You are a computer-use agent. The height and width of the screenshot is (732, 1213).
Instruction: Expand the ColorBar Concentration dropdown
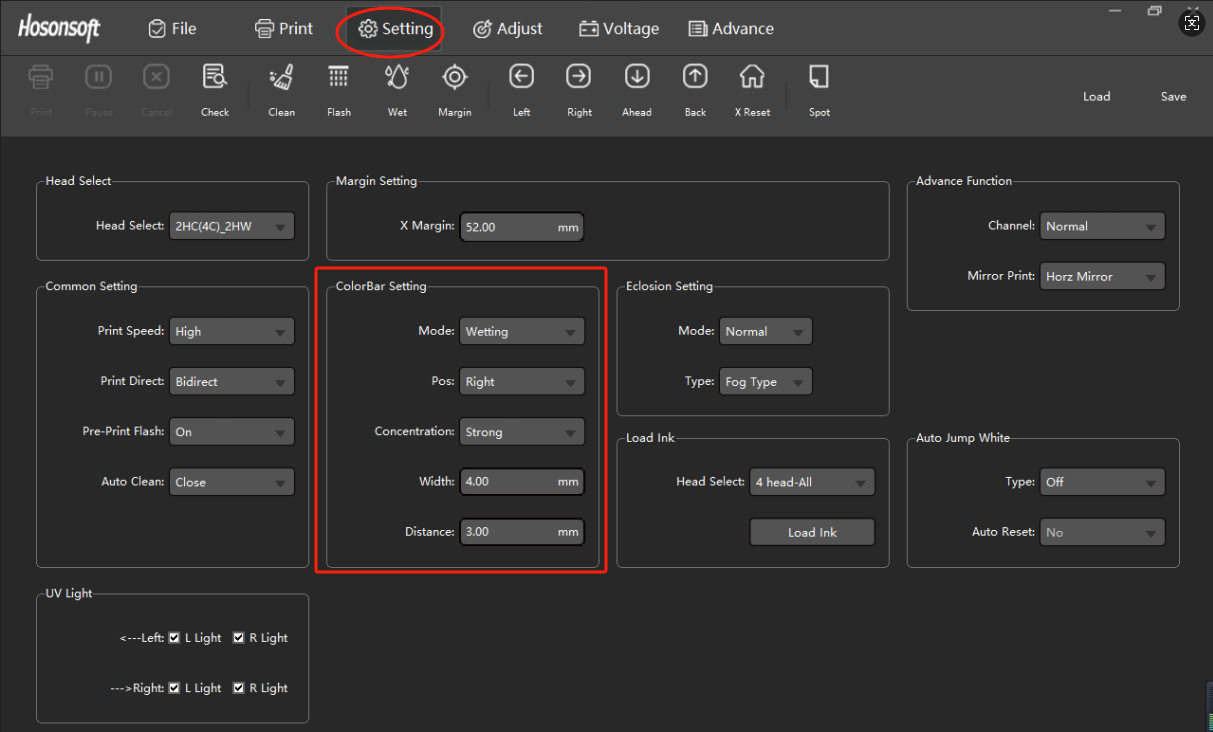521,432
